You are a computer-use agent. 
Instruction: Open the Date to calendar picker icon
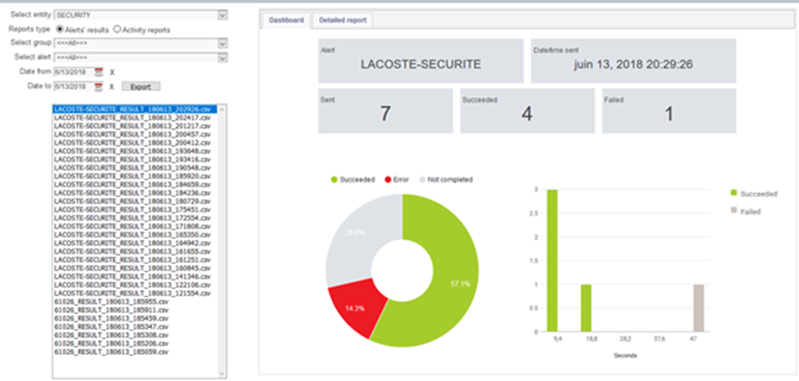point(98,87)
